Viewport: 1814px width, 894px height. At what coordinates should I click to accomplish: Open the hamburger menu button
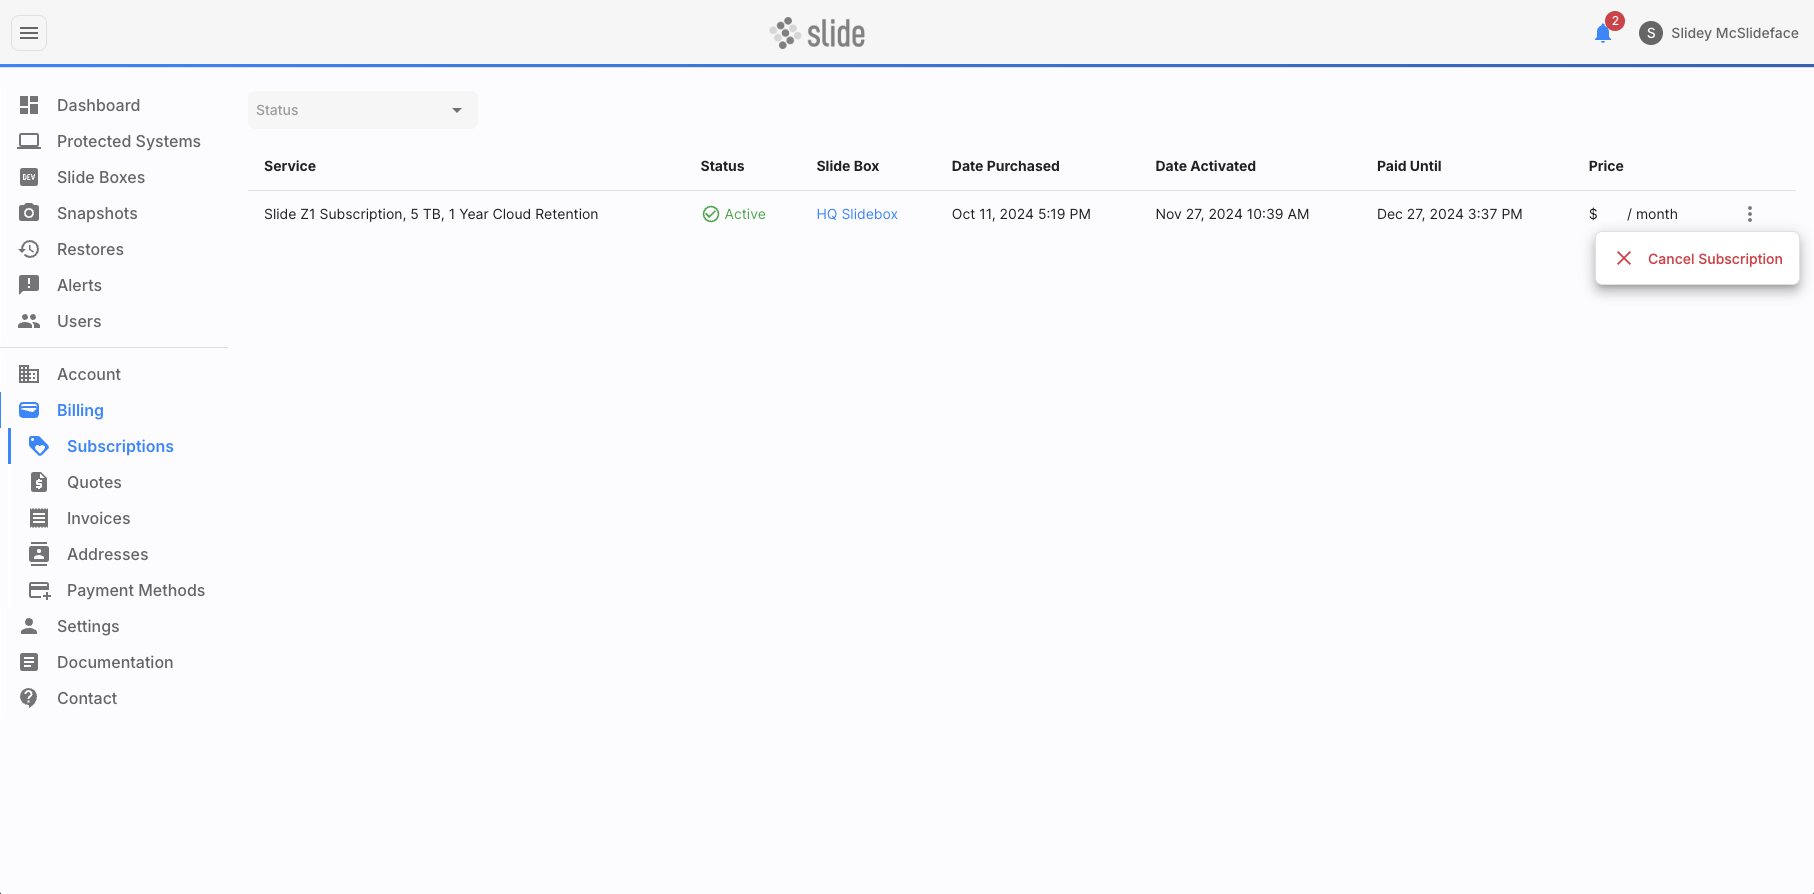pos(29,33)
